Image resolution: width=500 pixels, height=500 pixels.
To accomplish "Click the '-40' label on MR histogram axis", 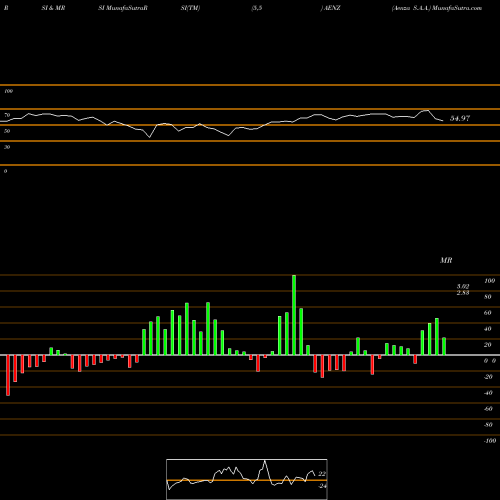I will point(488,393).
